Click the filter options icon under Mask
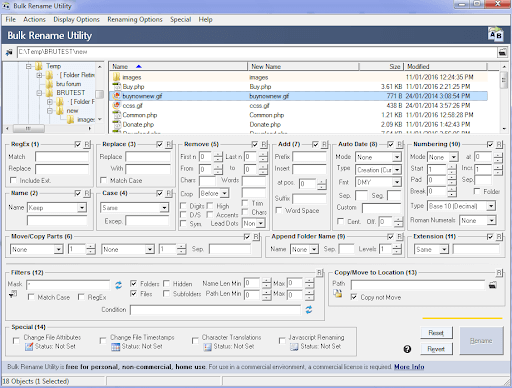Viewport: 512px width, 388px height. 13,294
